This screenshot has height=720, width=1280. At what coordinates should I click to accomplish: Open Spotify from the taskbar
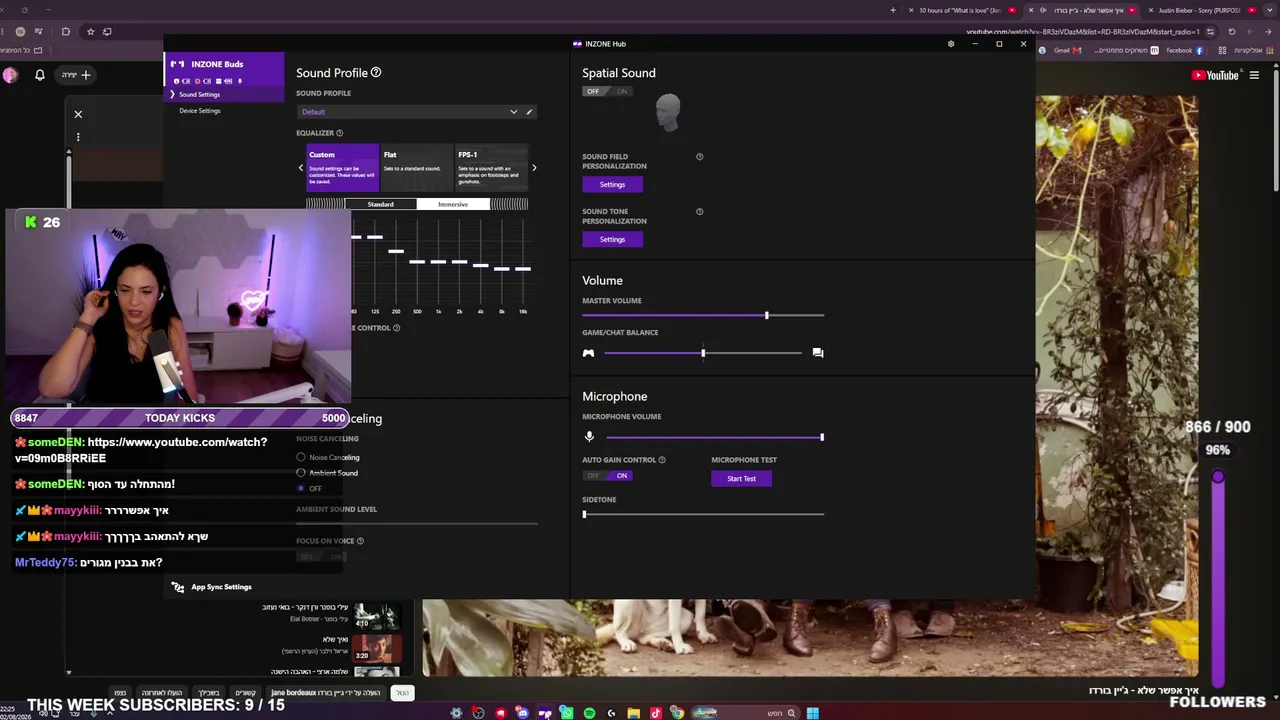589,713
